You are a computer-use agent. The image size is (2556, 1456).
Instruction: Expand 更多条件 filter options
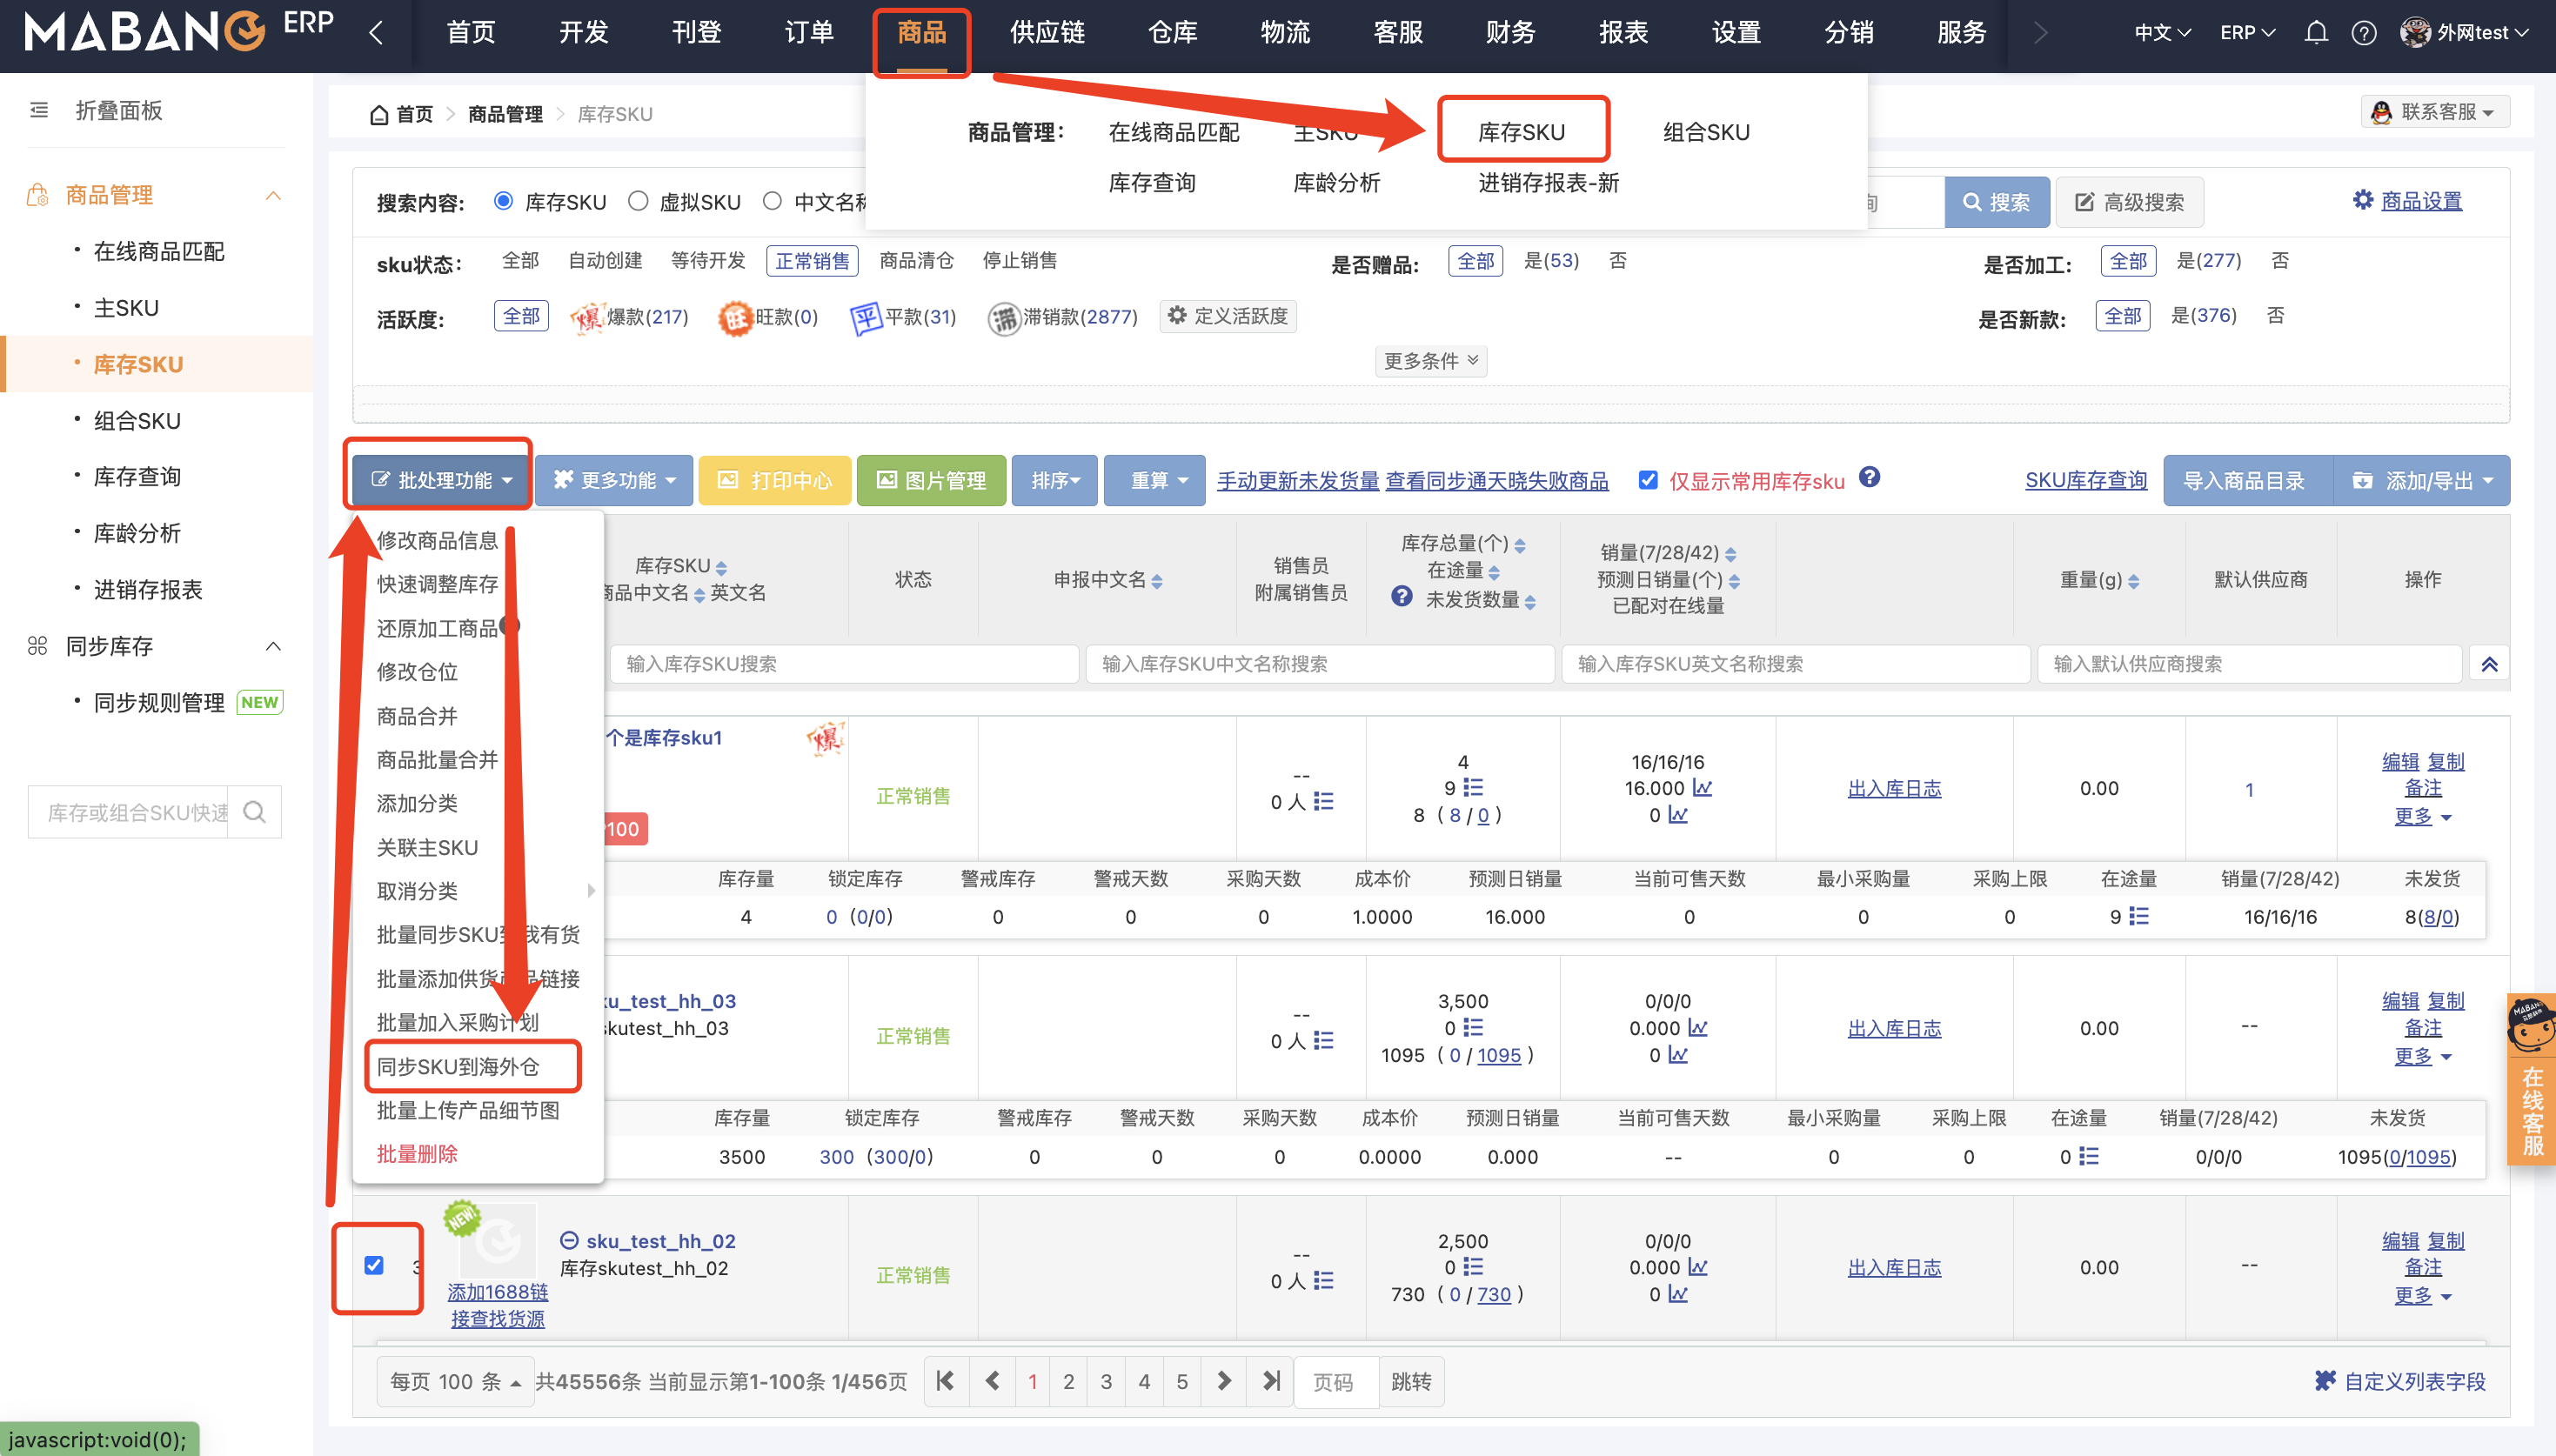[x=1431, y=361]
